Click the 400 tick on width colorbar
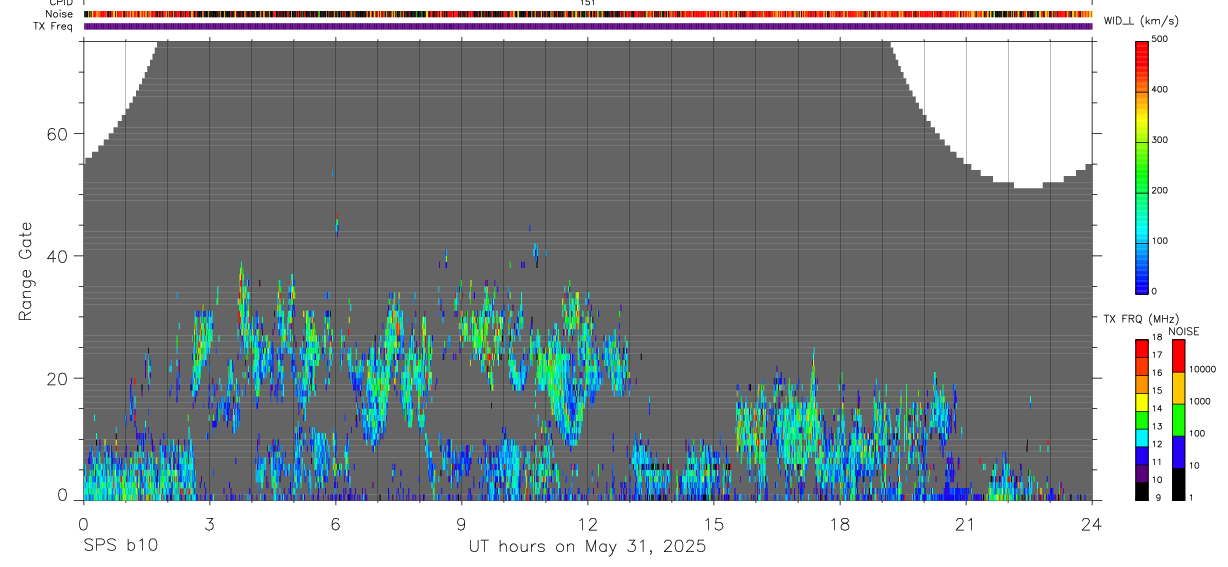 tap(1161, 90)
